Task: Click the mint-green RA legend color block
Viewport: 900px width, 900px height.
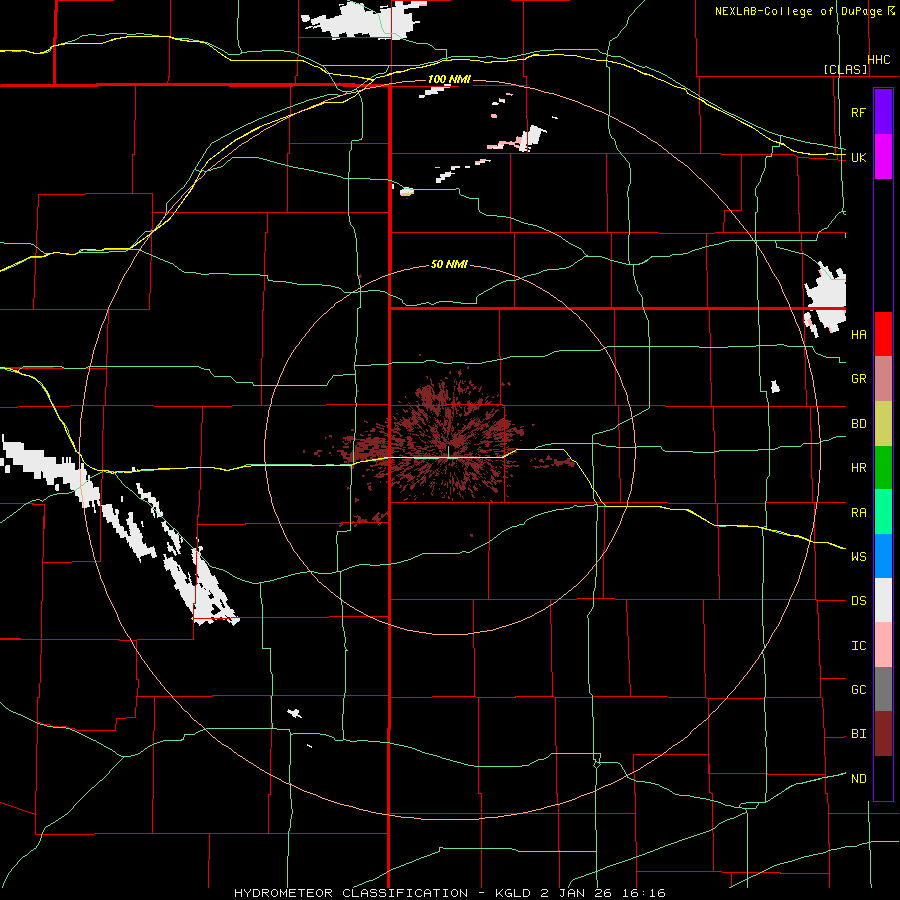Action: point(883,512)
